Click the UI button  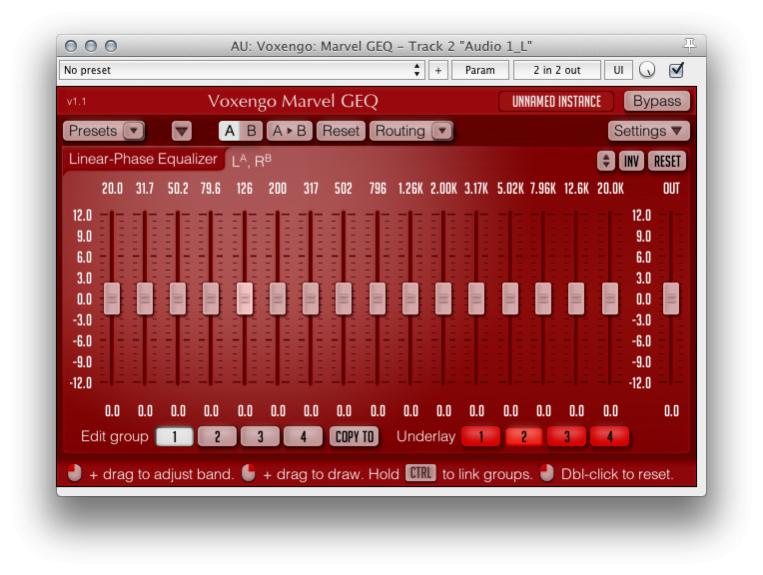[x=618, y=70]
